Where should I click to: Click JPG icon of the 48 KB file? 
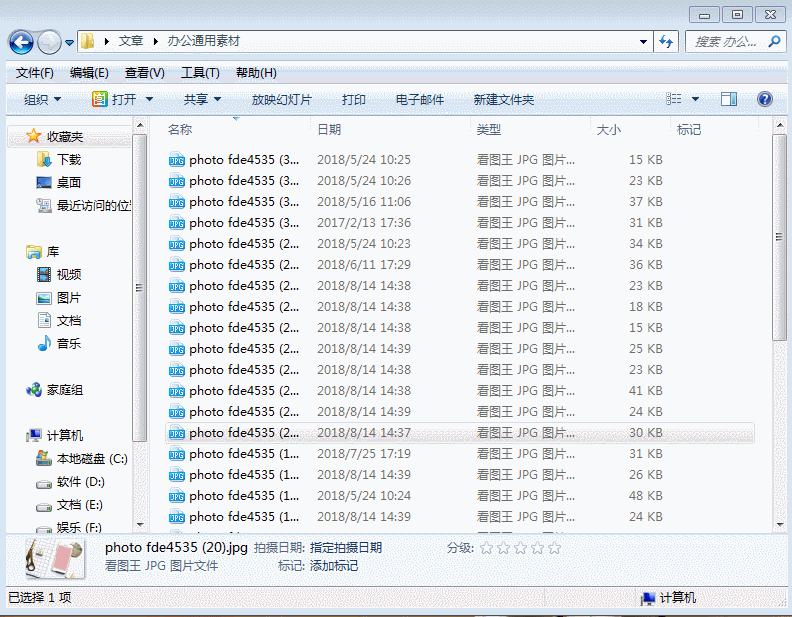(177, 496)
